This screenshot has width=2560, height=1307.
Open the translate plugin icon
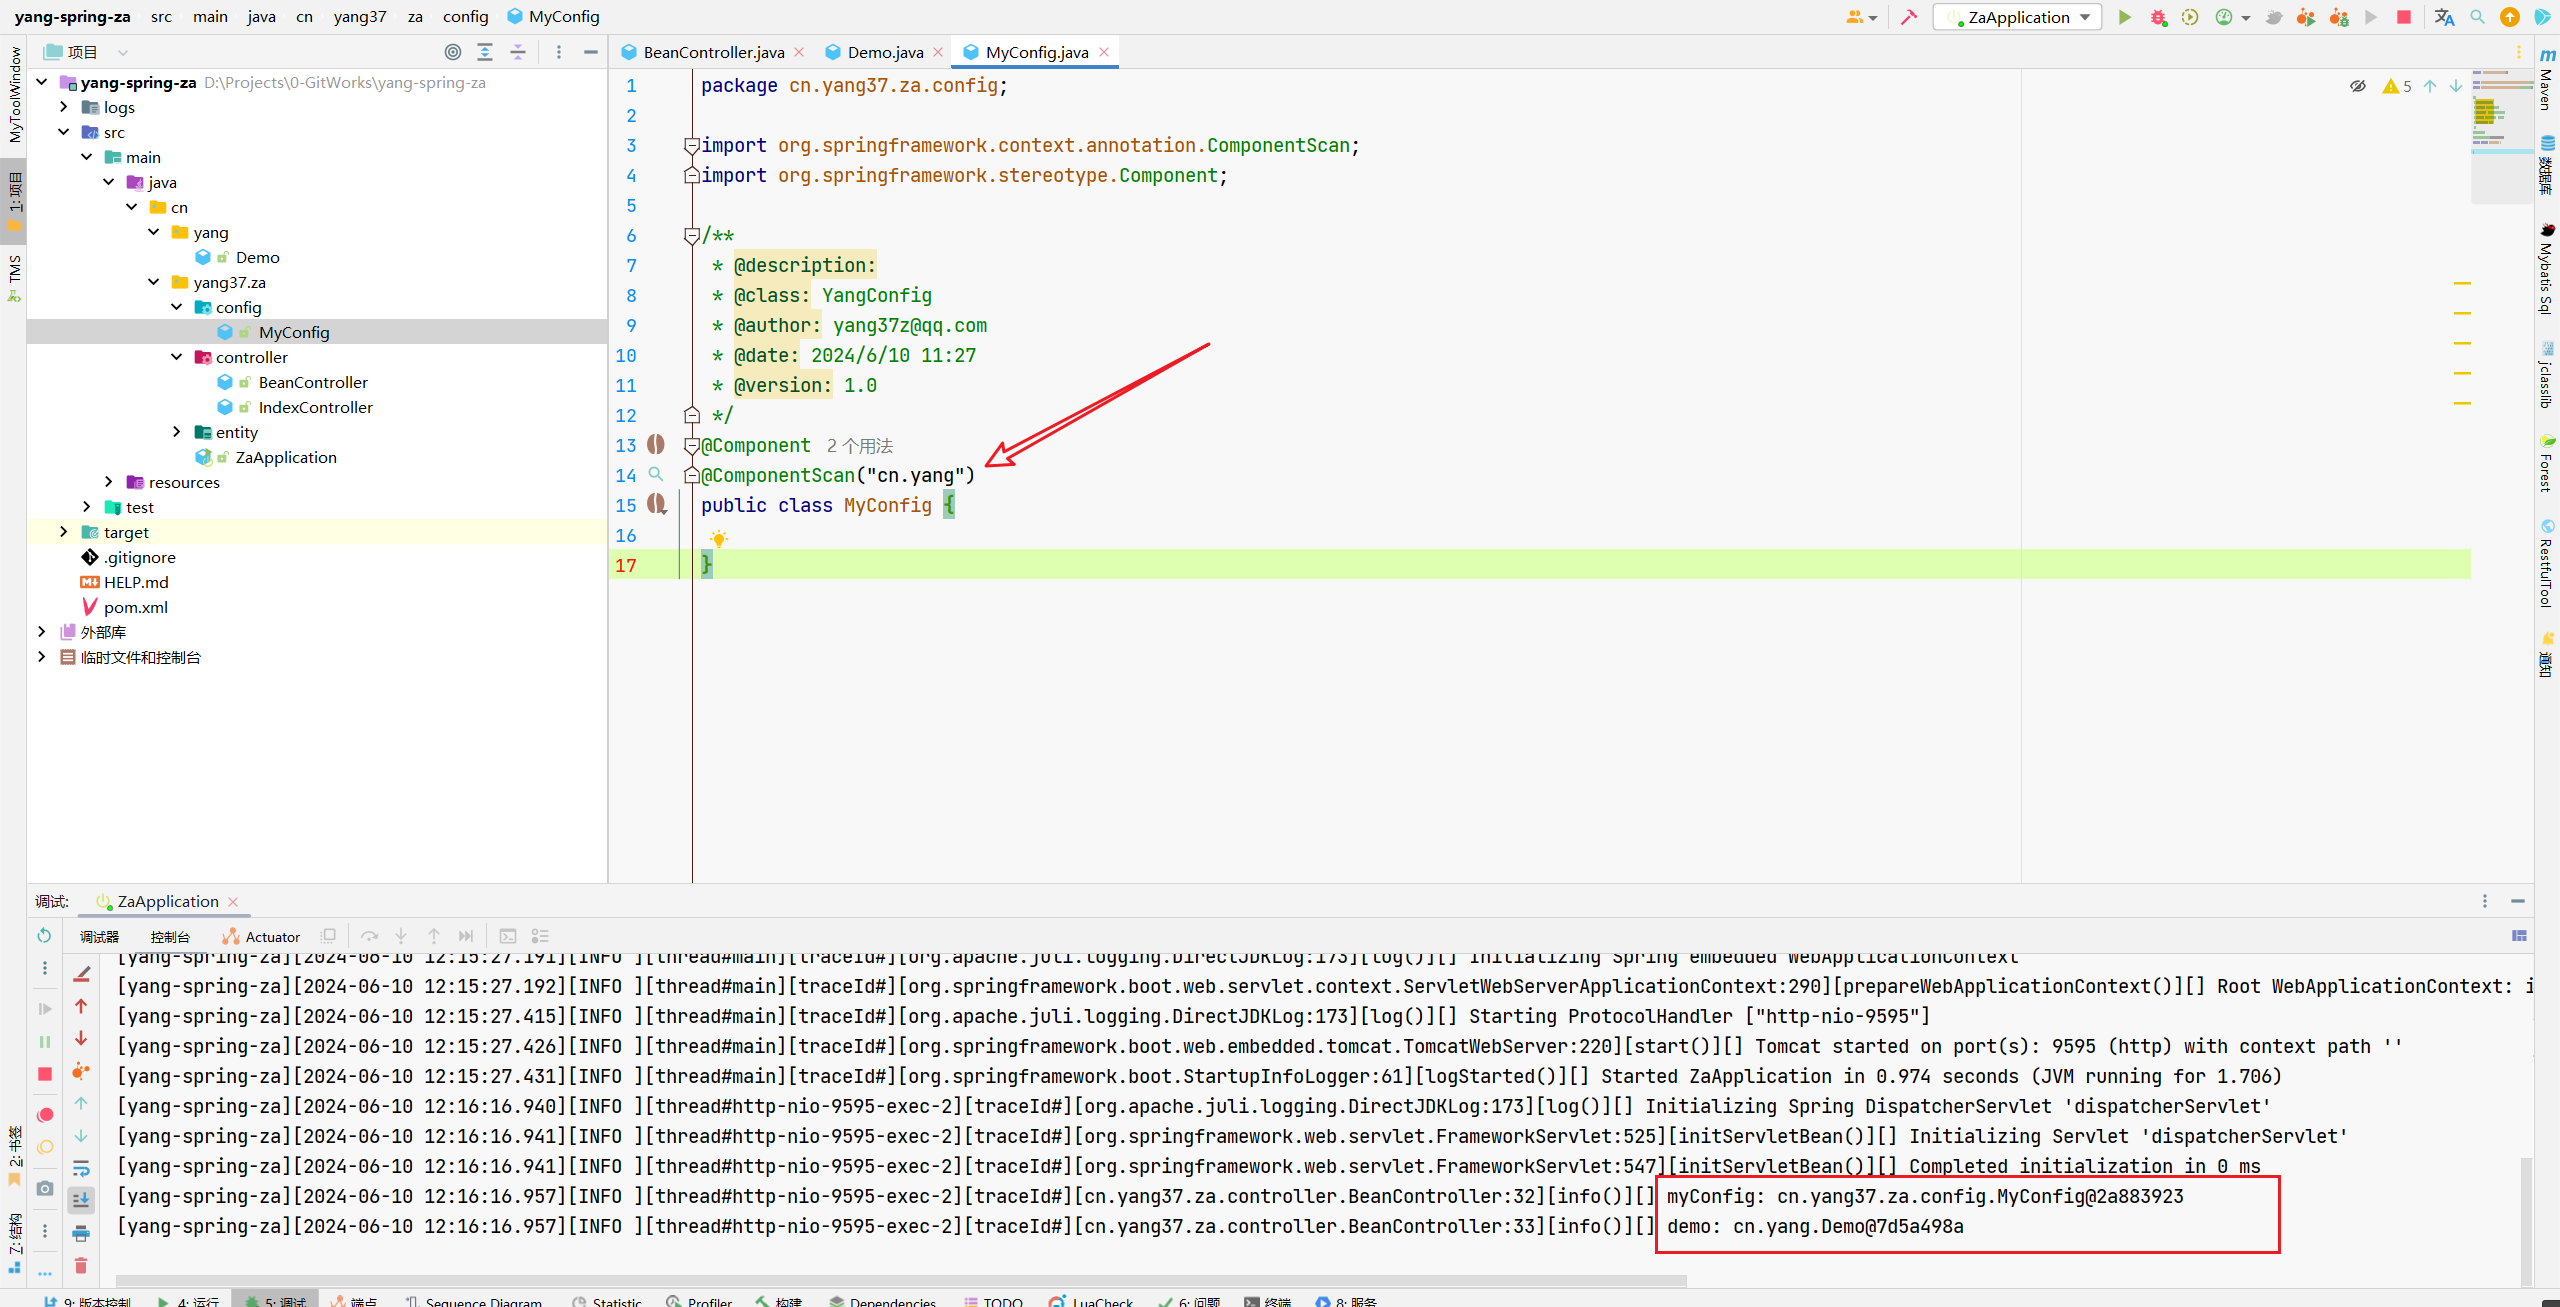pos(2444,17)
